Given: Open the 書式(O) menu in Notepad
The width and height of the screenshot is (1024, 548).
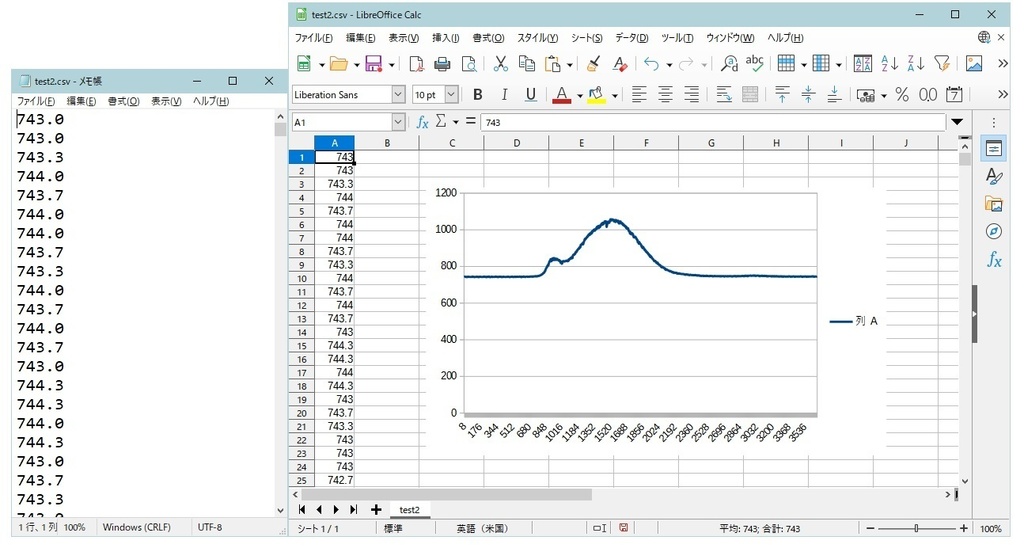Looking at the screenshot, I should coord(123,101).
